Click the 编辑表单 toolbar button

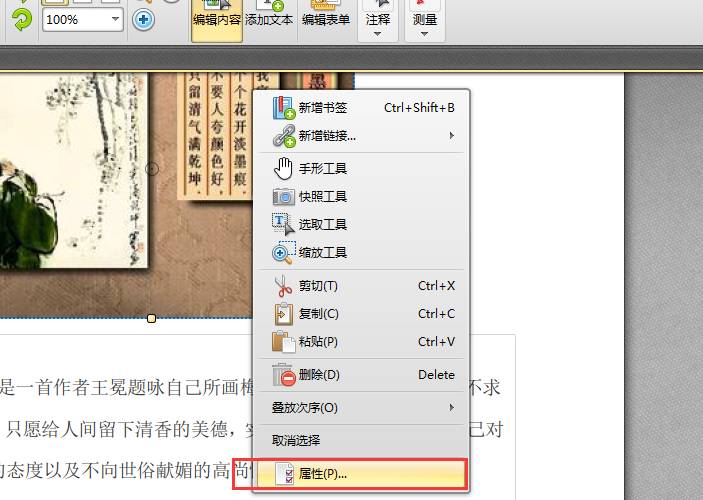pos(326,19)
